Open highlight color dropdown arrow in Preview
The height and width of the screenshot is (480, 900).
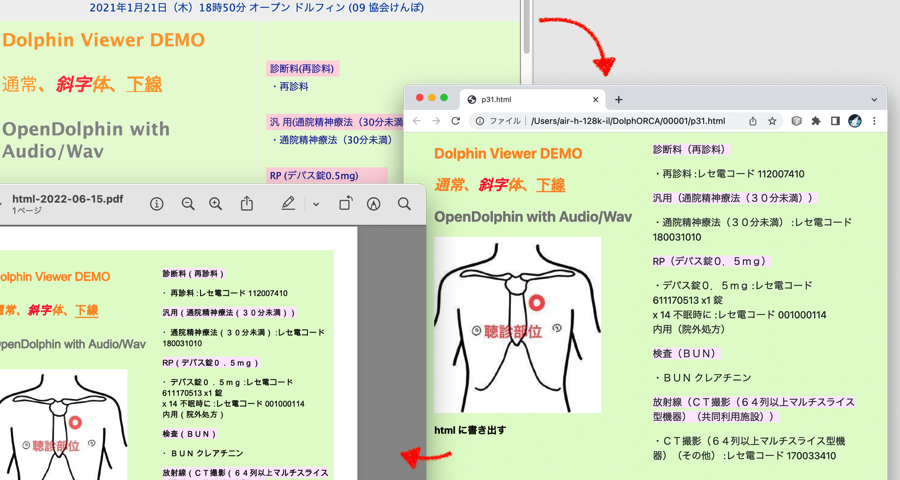pyautogui.click(x=316, y=204)
